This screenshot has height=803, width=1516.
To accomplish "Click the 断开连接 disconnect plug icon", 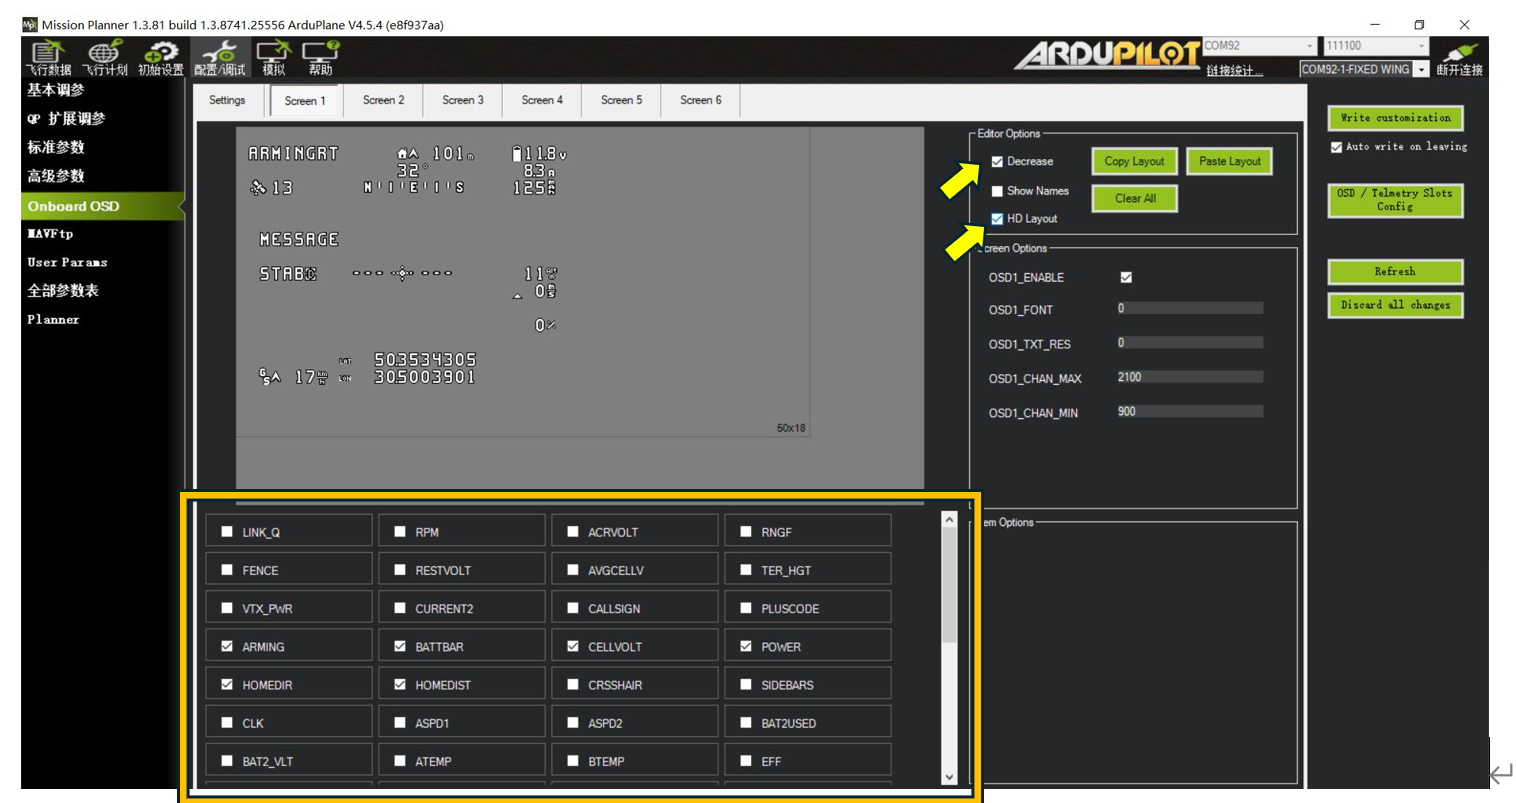I will pos(1459,58).
